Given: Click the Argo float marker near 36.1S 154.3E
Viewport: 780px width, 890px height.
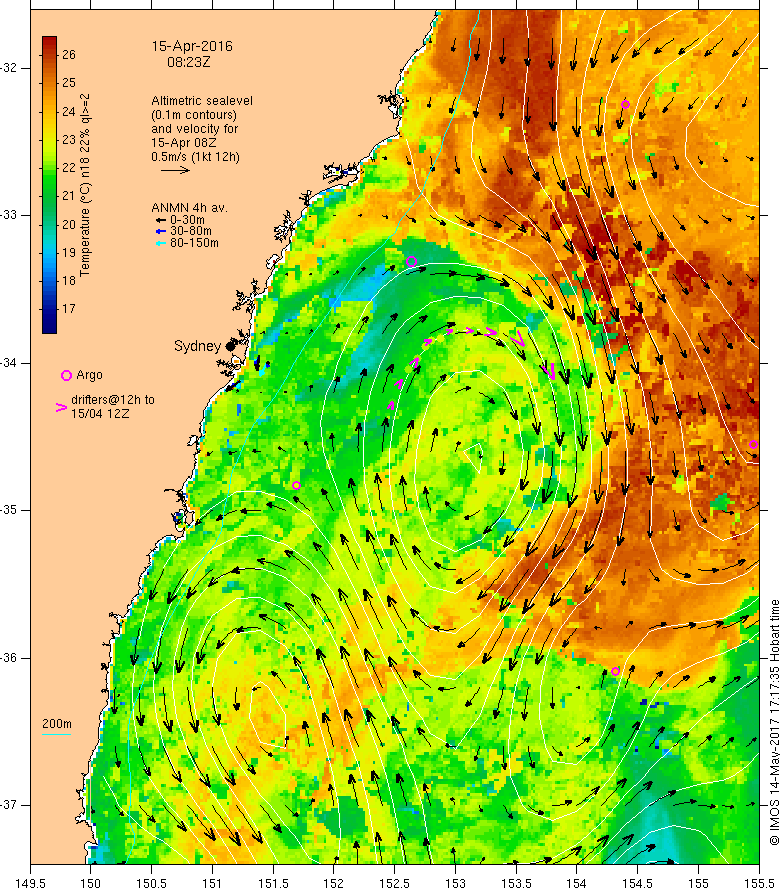Looking at the screenshot, I should coord(615,671).
